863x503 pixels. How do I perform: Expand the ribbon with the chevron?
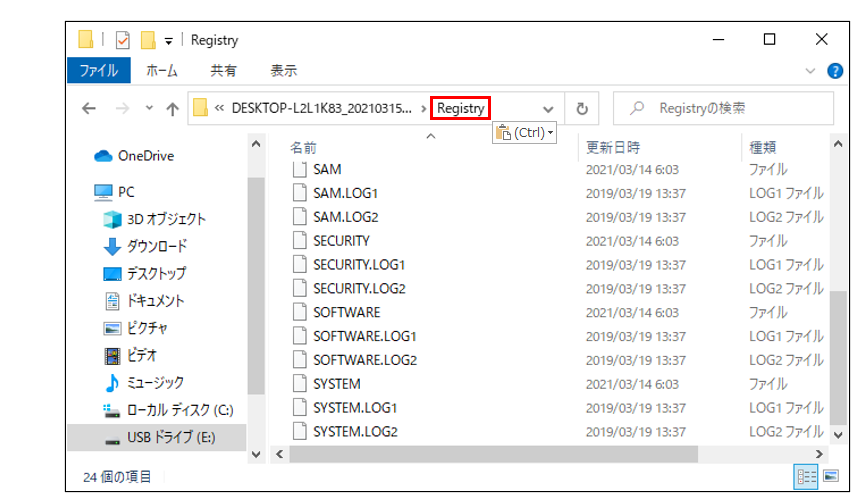tap(810, 71)
